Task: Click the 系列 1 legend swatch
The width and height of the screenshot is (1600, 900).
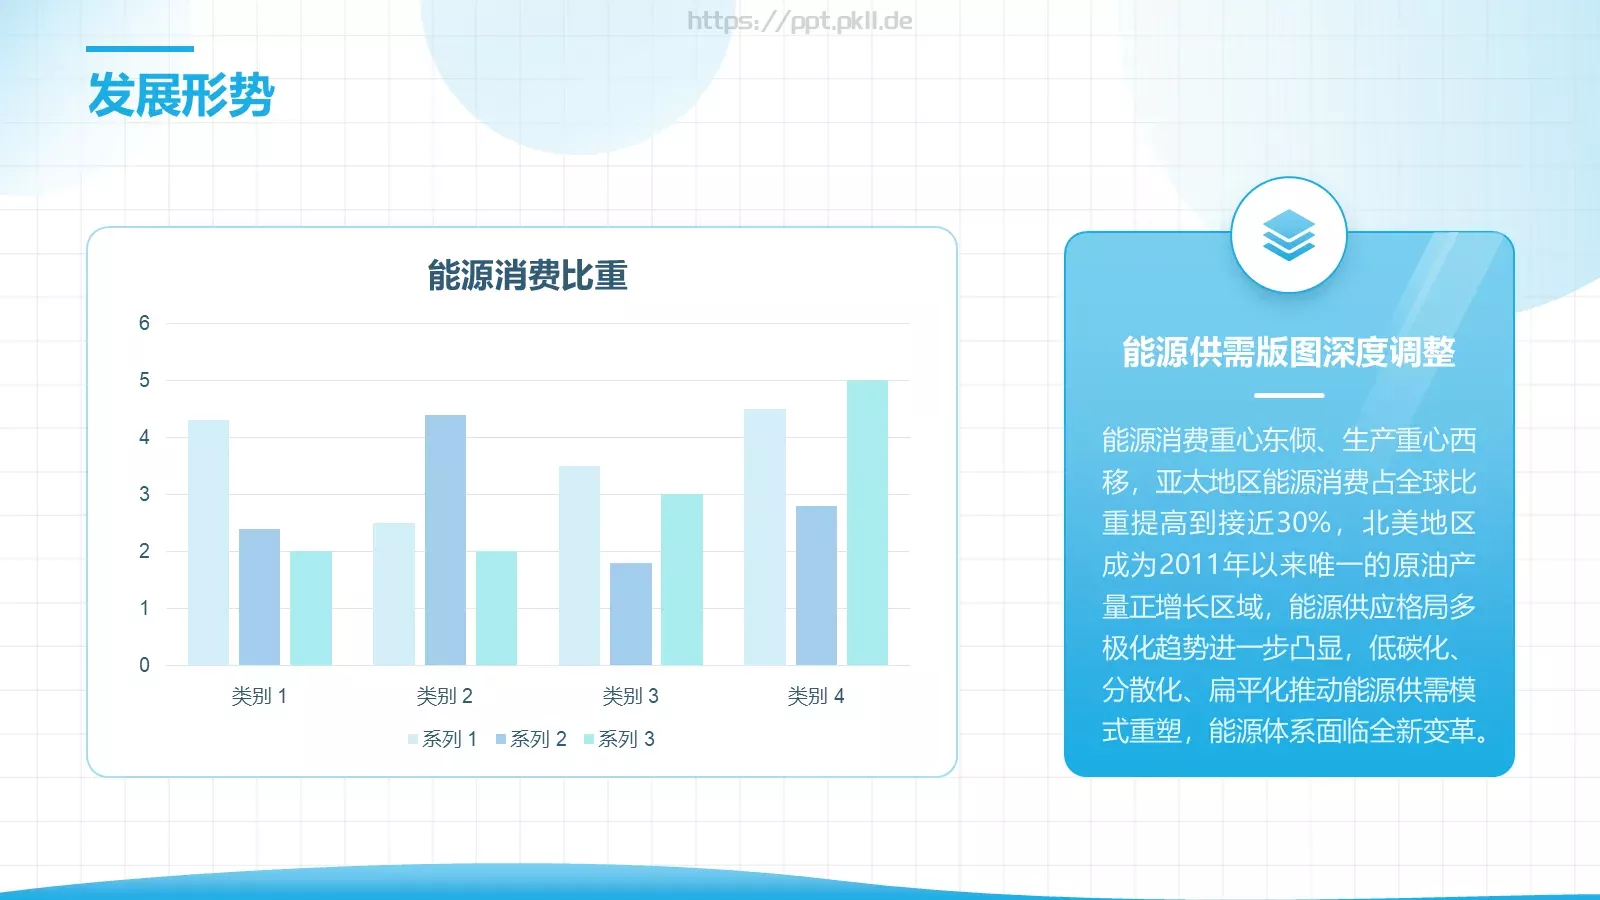Action: [413, 739]
